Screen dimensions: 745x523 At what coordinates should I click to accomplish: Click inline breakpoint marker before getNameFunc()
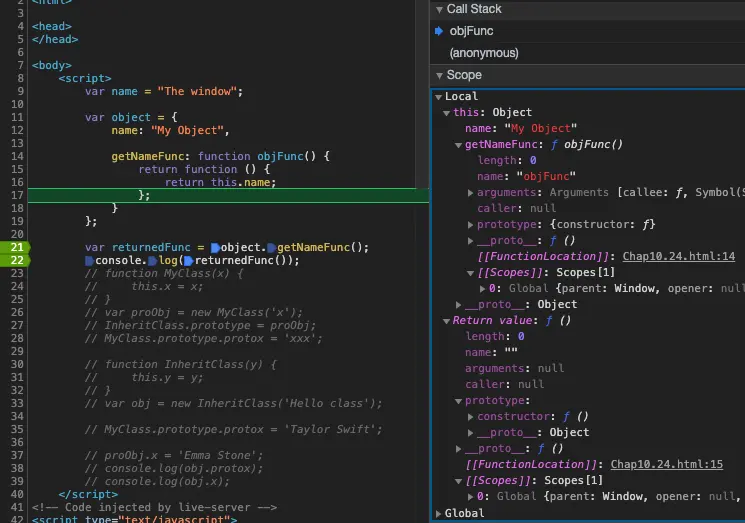272,247
